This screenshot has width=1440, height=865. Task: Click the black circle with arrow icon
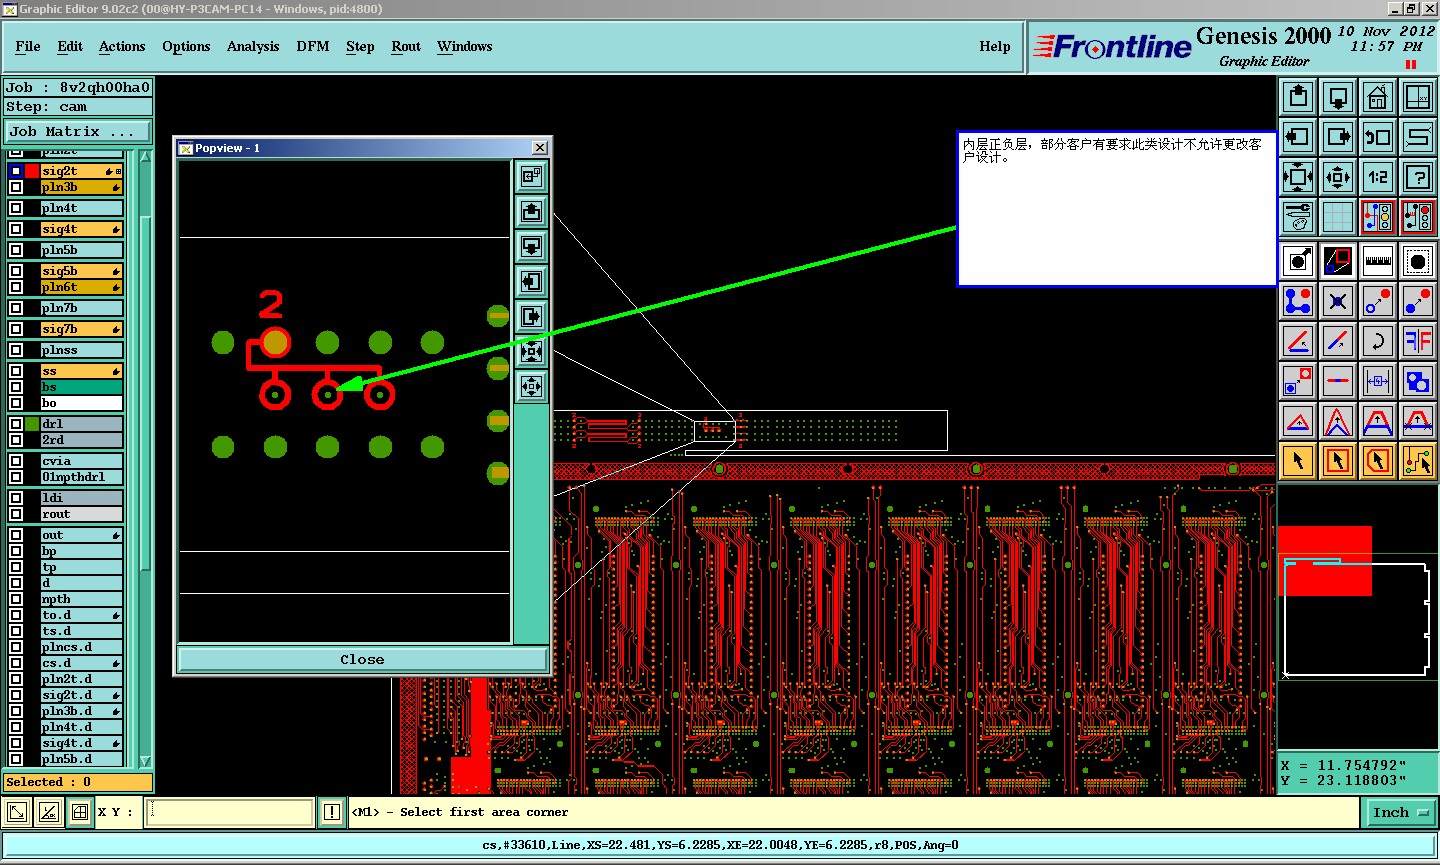point(1298,261)
